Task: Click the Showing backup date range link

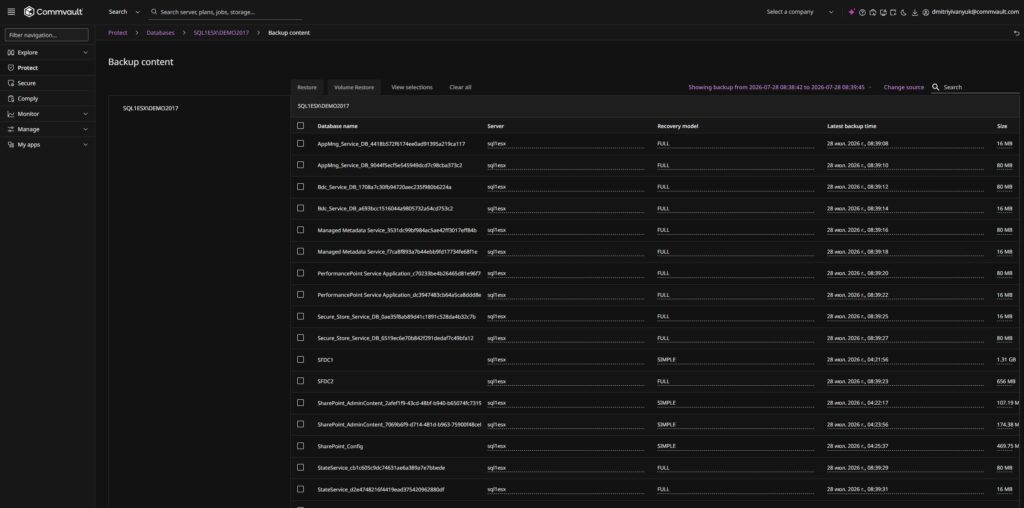Action: pyautogui.click(x=776, y=87)
